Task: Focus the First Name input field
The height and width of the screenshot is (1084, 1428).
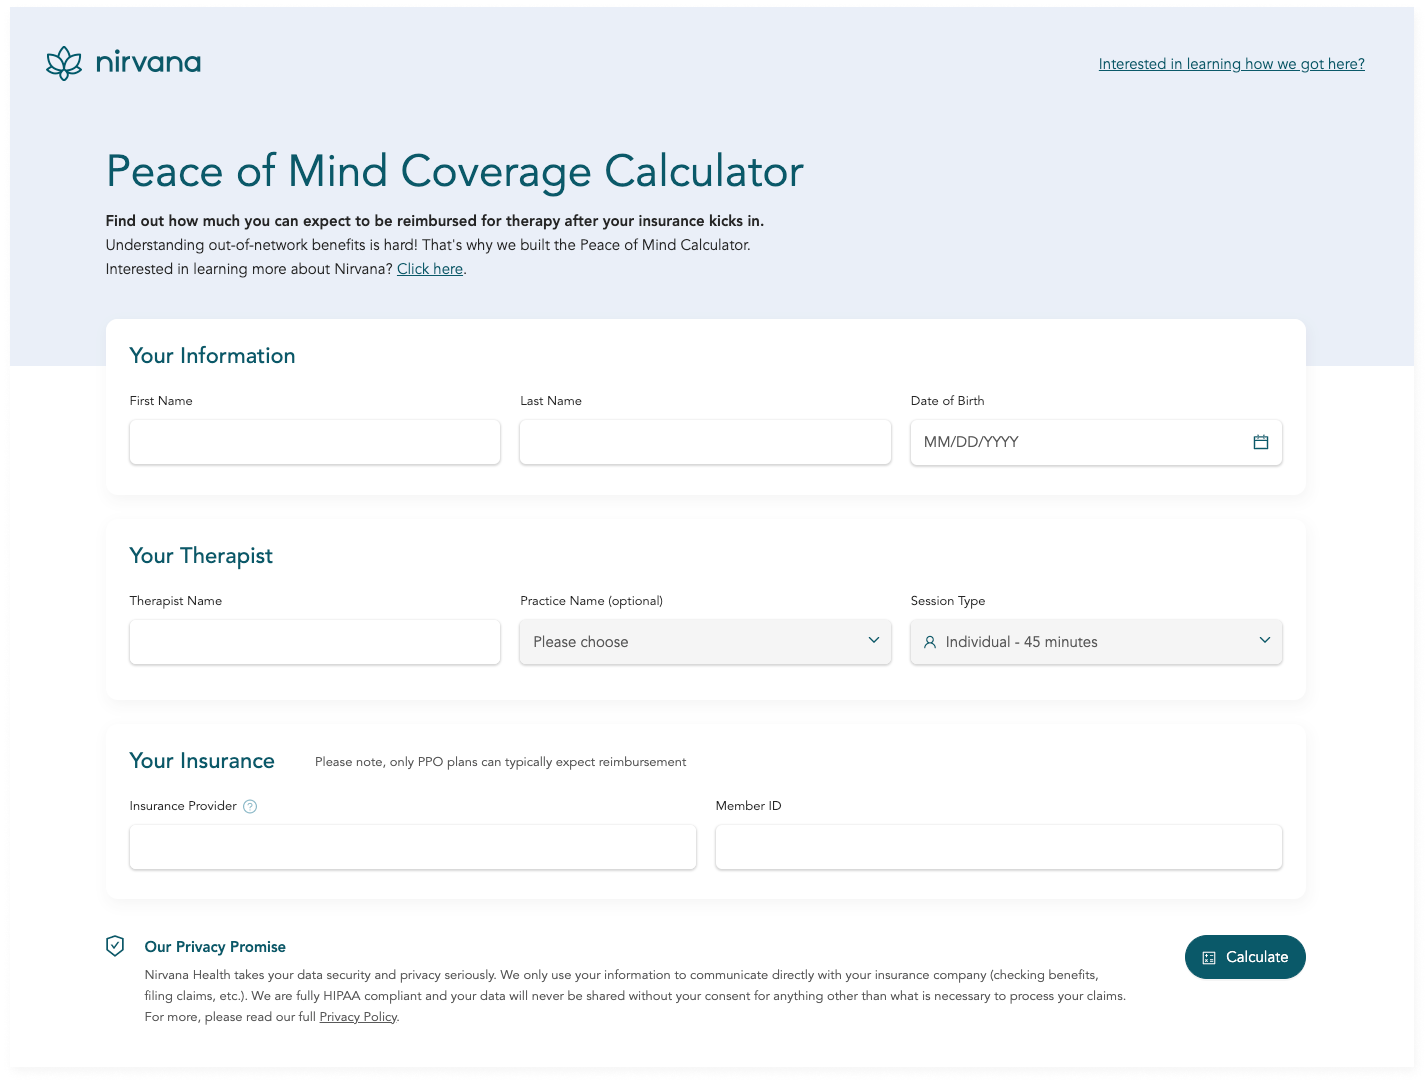Action: pos(315,442)
